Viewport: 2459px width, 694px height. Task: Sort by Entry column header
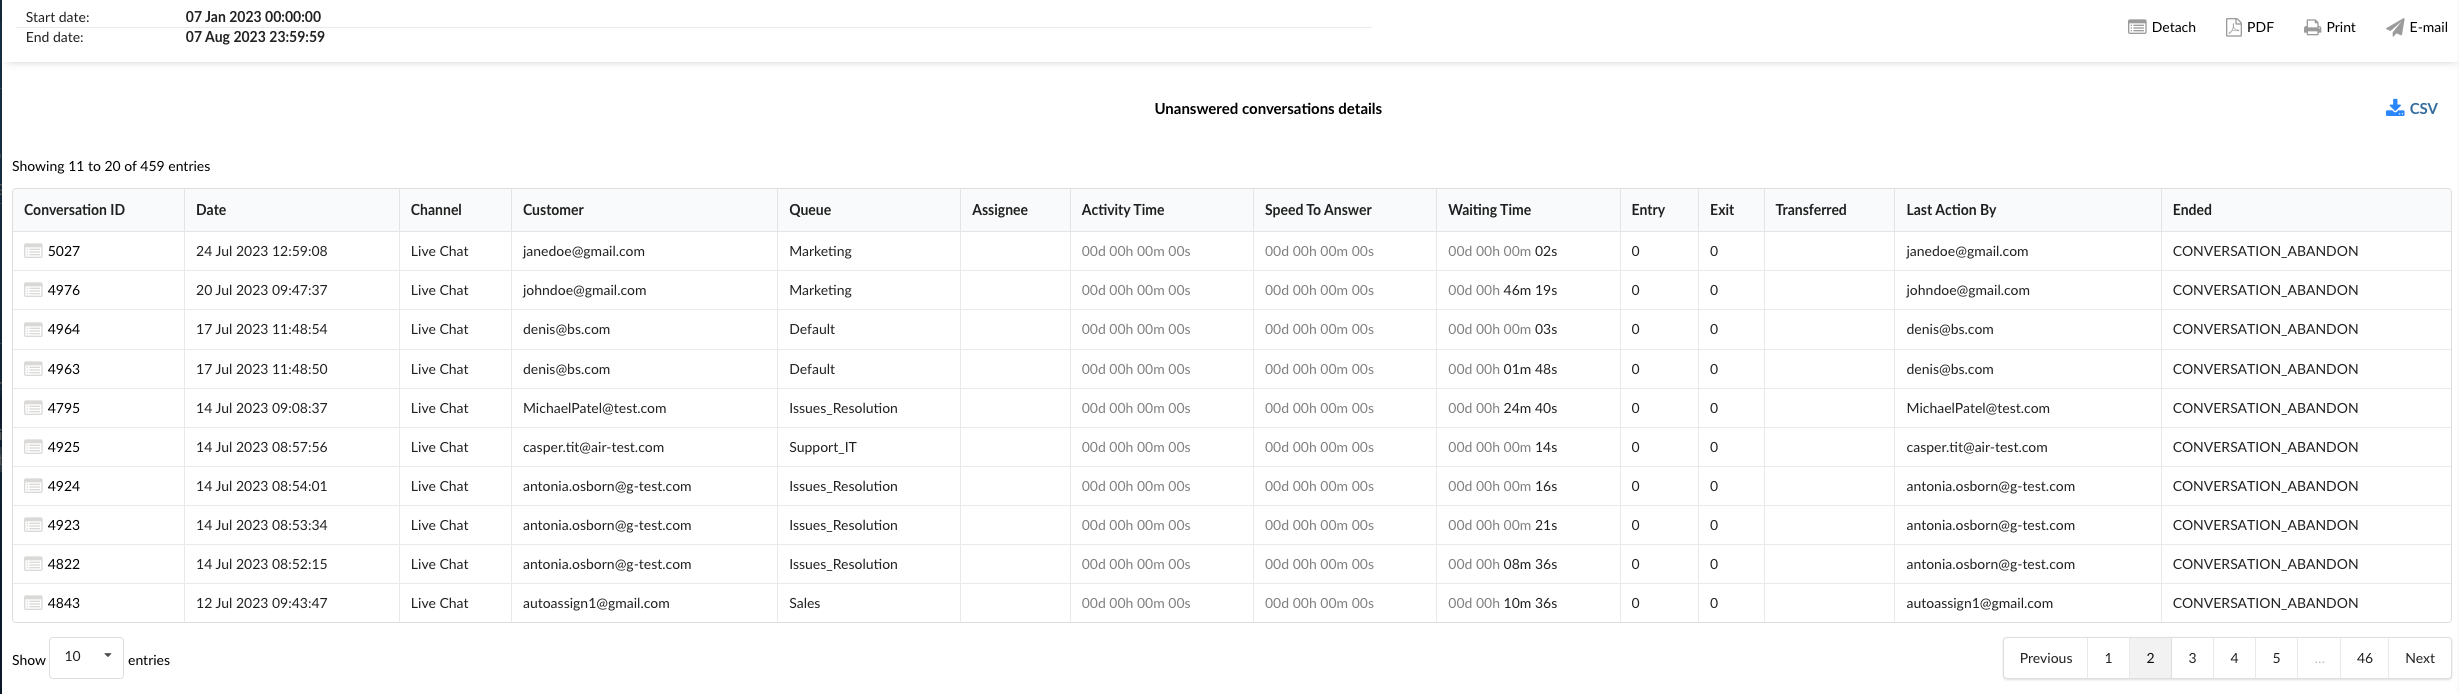(x=1659, y=210)
